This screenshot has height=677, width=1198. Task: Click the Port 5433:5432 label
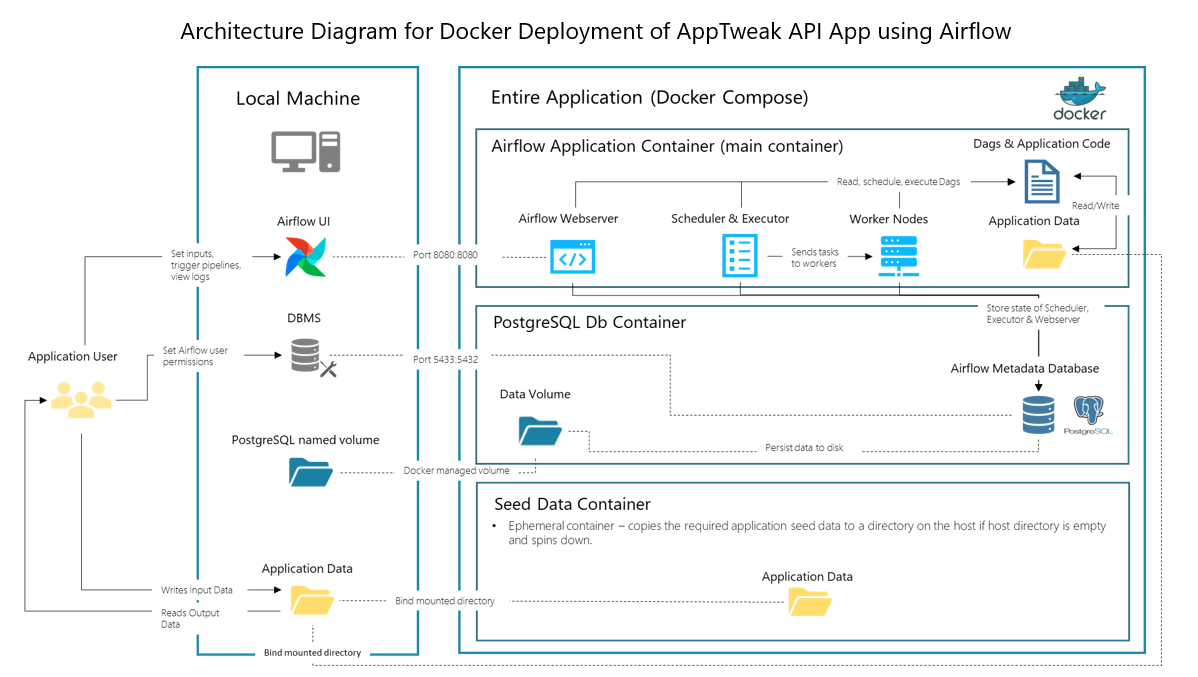coord(447,359)
